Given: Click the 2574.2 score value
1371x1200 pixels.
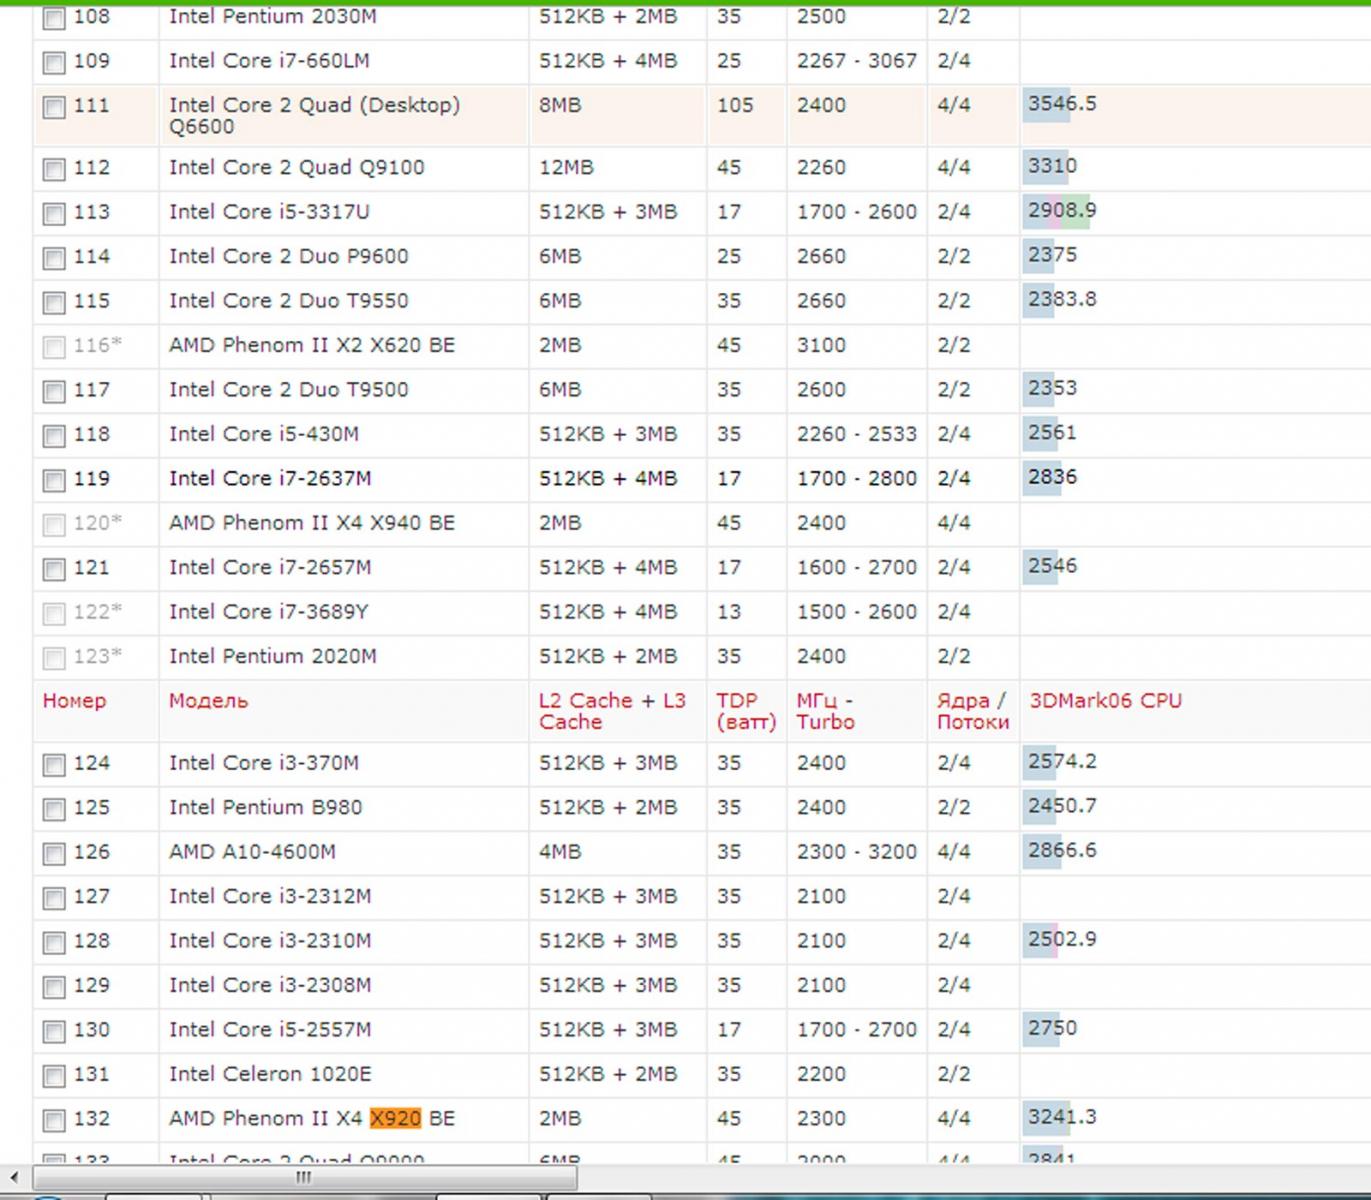Looking at the screenshot, I should [x=1061, y=761].
